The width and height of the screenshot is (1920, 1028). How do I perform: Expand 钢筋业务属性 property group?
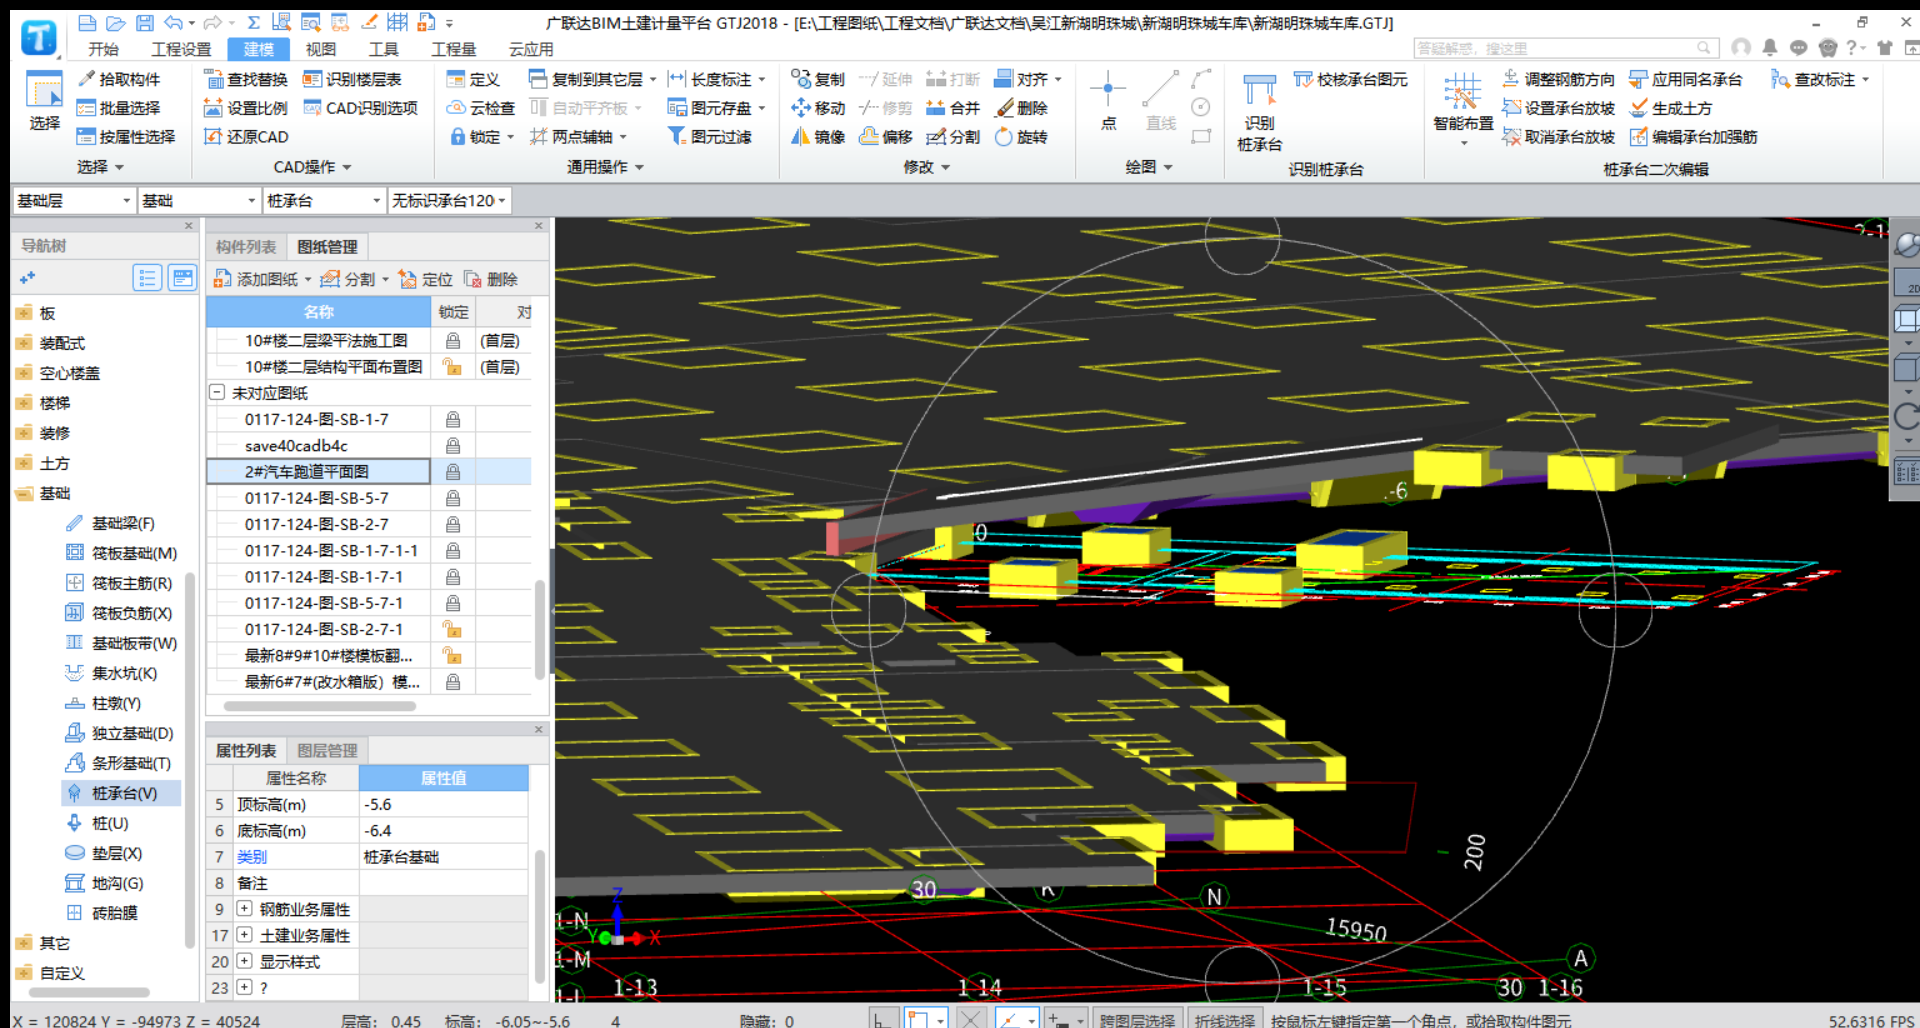coord(244,909)
